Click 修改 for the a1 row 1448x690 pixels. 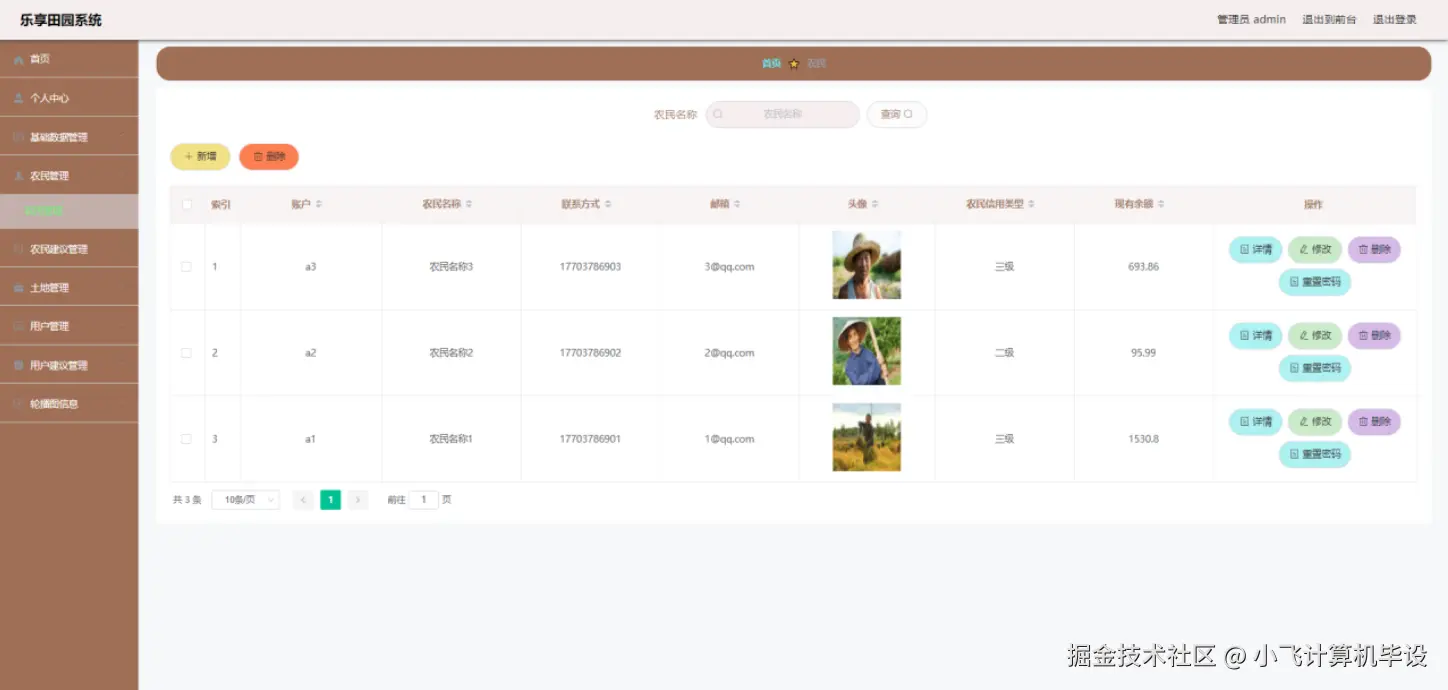[1315, 421]
